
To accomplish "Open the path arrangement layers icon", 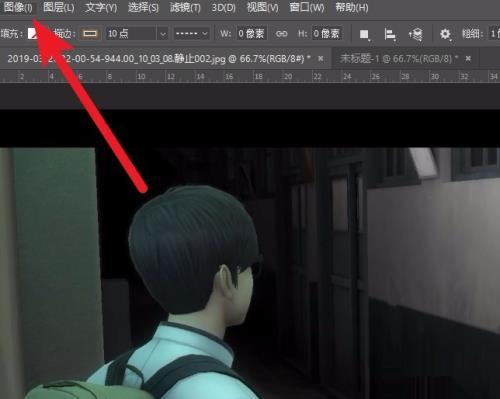I will pyautogui.click(x=416, y=34).
